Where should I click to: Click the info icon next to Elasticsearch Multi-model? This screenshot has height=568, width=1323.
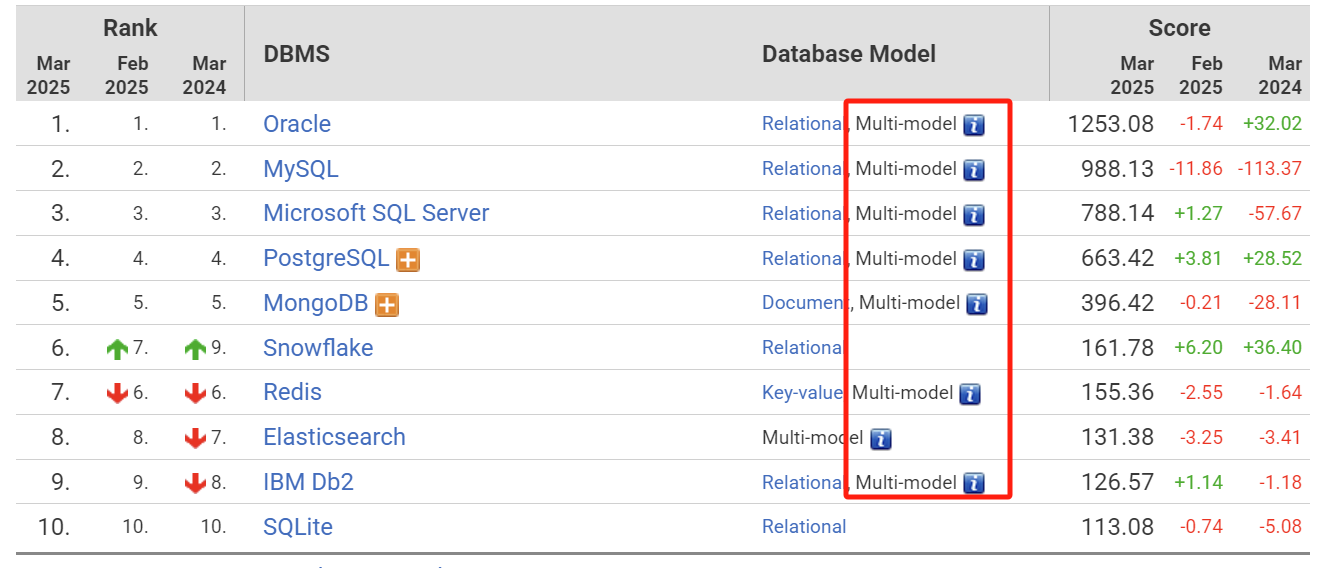(x=881, y=439)
